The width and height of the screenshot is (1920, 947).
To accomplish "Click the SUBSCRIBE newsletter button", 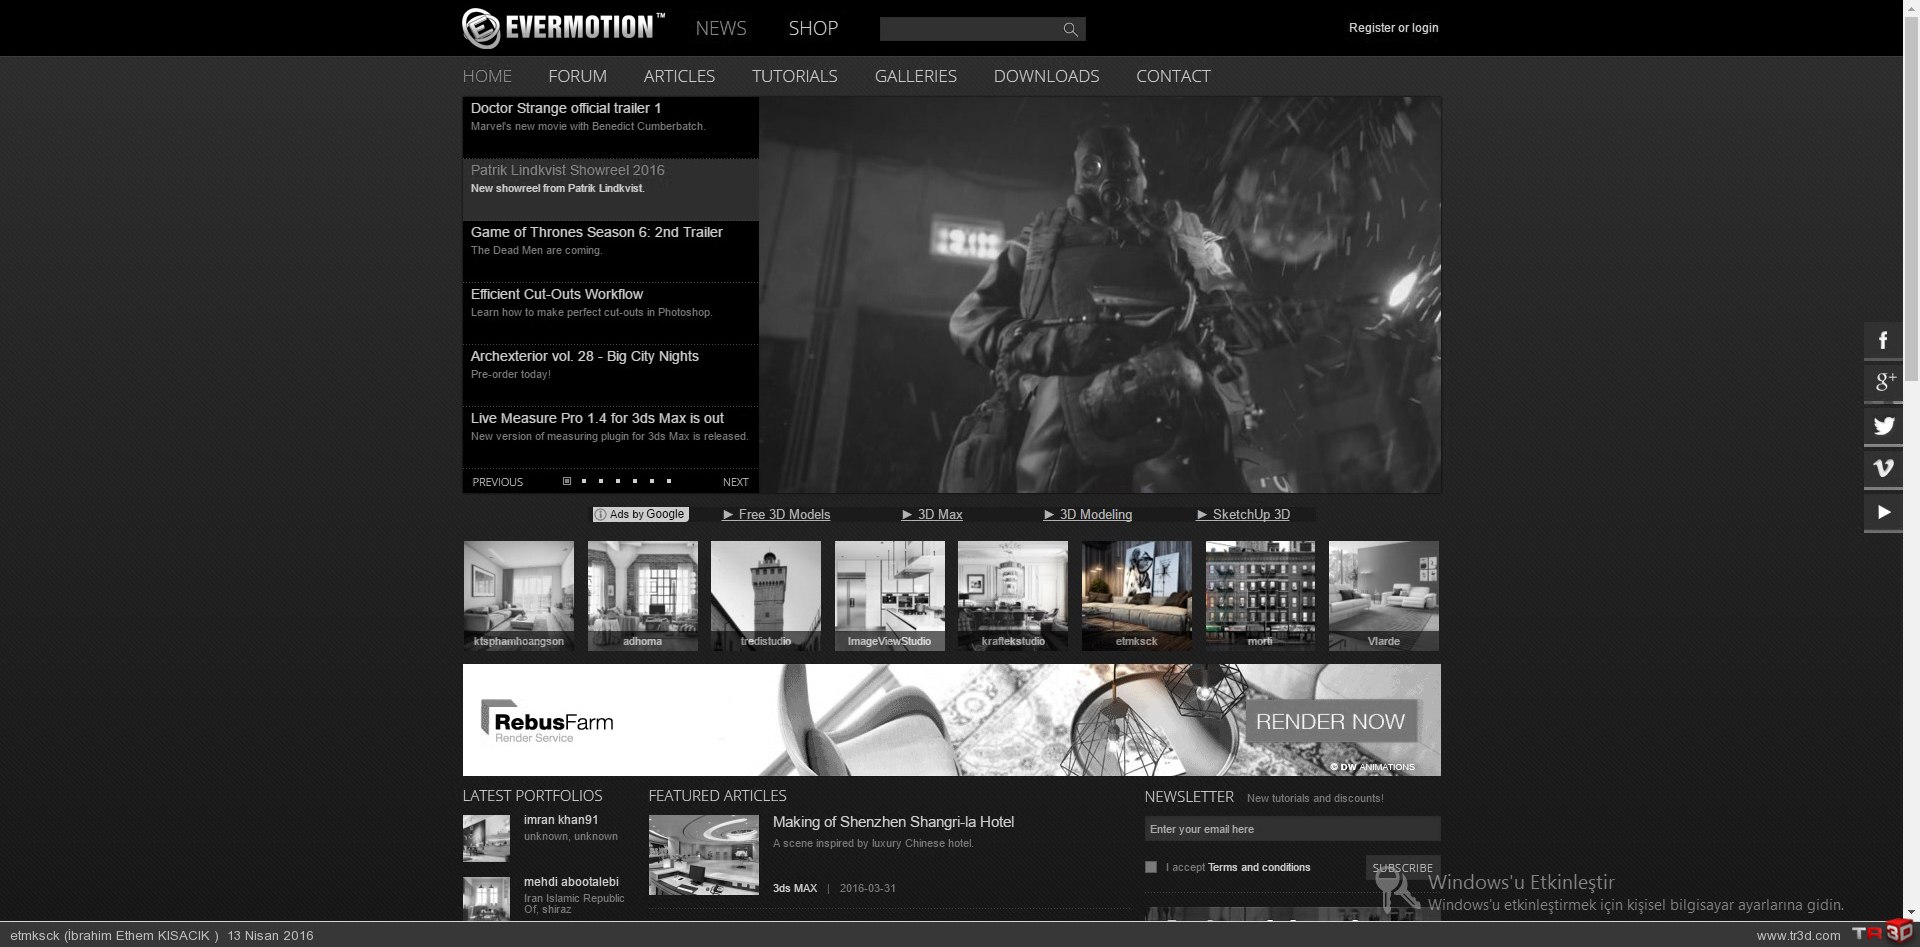I will [1402, 868].
